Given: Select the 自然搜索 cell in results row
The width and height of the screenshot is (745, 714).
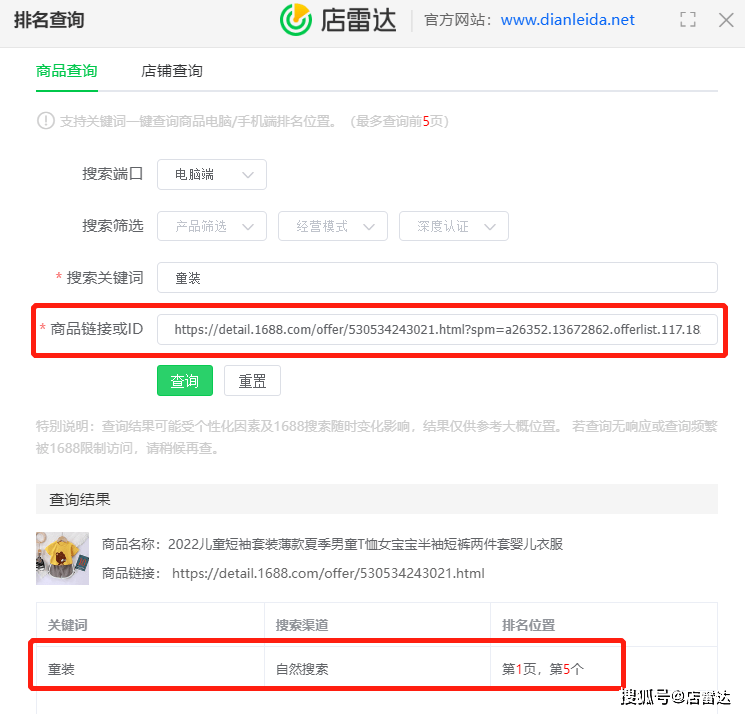Looking at the screenshot, I should coord(302,669).
